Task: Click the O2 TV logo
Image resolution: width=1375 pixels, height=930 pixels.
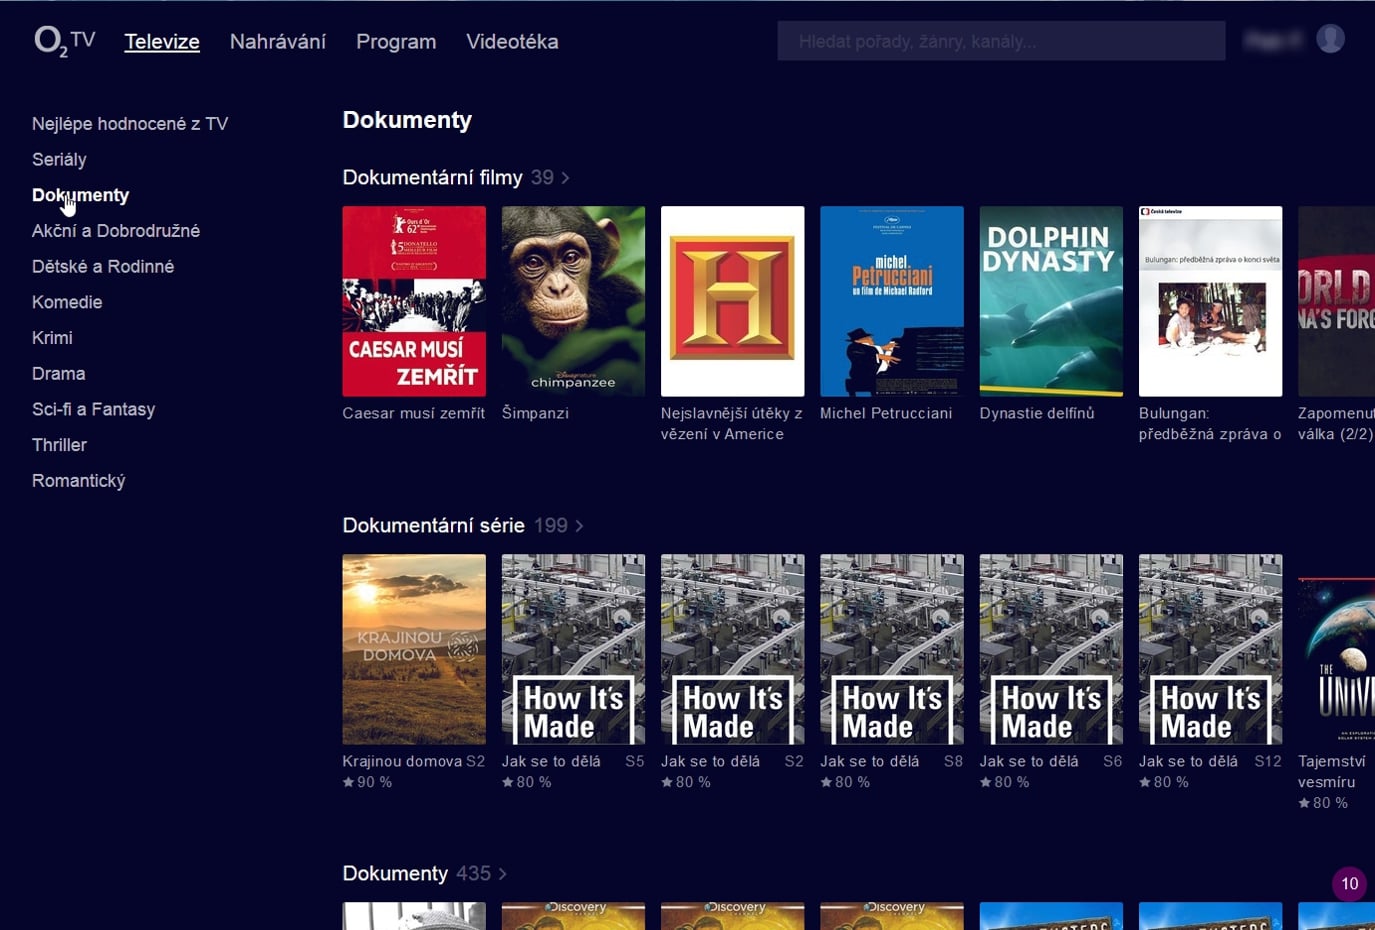Action: [65, 41]
